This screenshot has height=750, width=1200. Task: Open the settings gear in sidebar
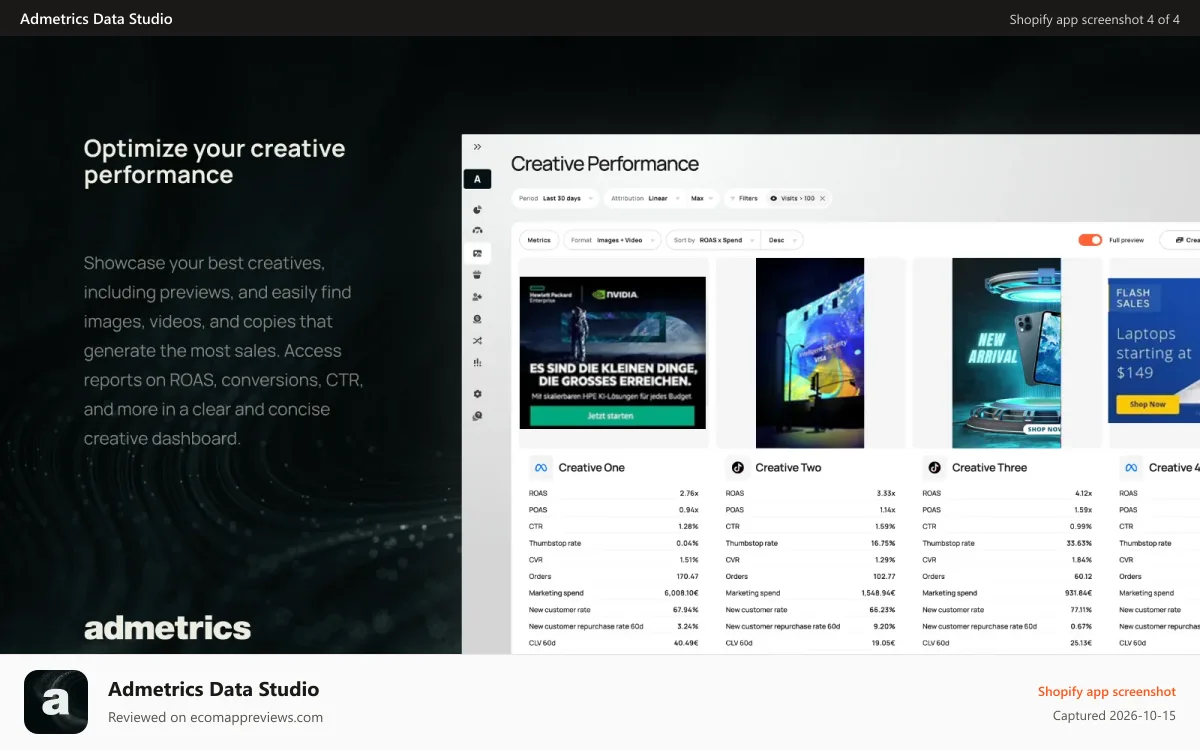coord(477,394)
